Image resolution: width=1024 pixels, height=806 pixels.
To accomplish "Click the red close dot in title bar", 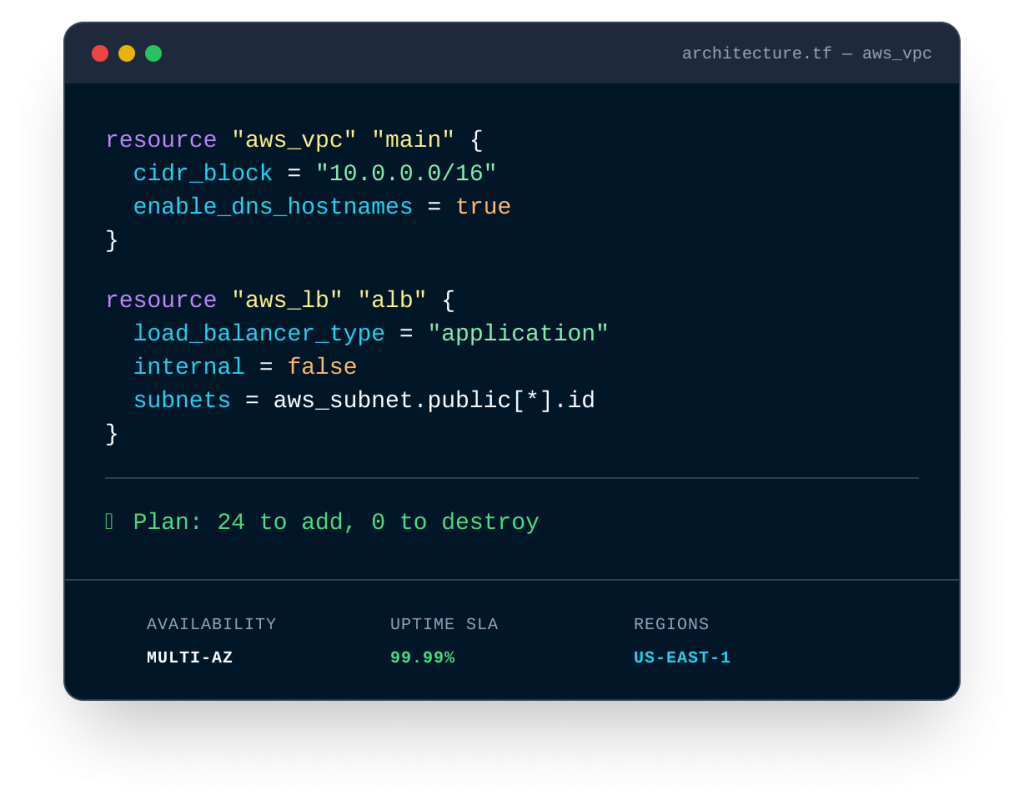I will tap(100, 54).
